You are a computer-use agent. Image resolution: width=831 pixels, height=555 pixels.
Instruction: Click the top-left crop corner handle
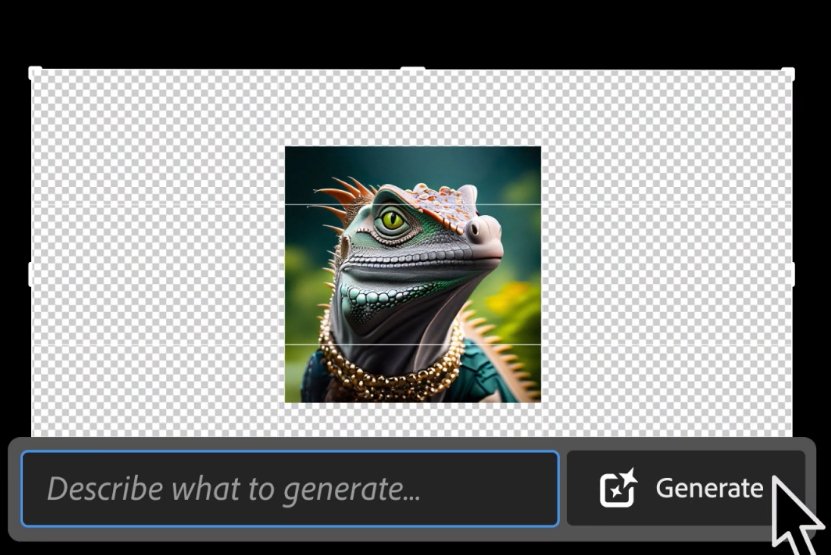click(34, 73)
